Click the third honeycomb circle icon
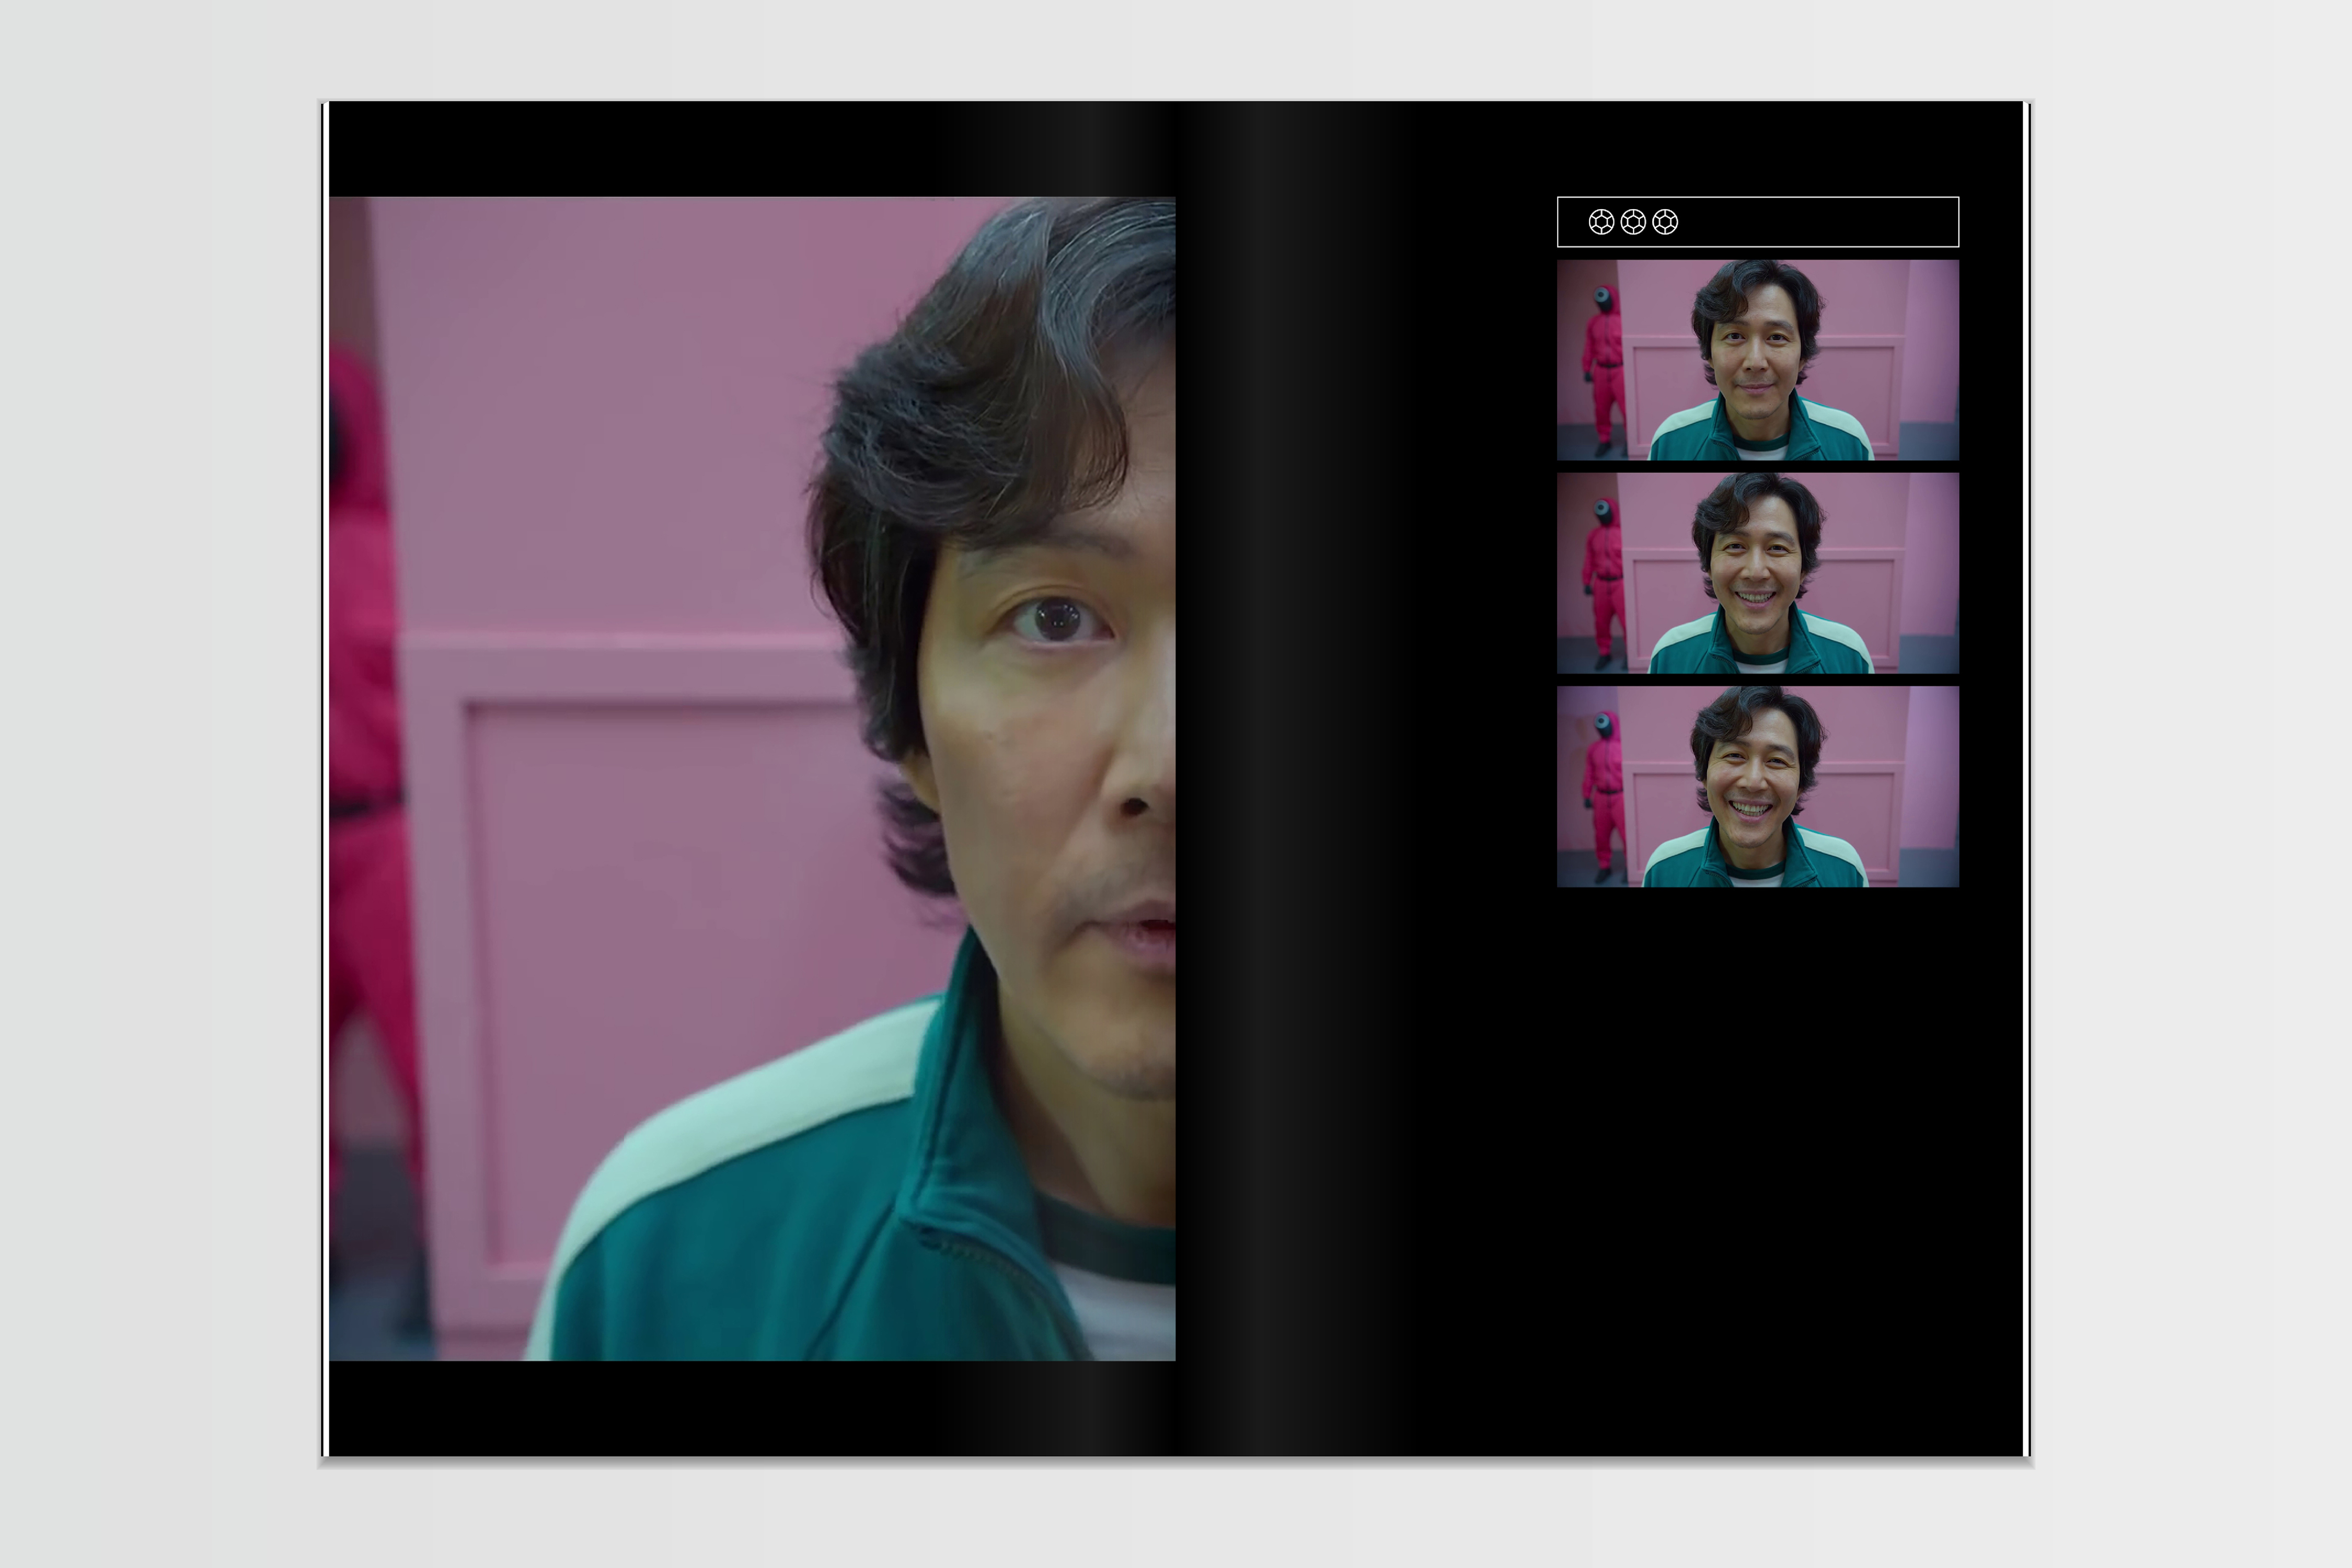Screen dimensions: 2352x1568 click(x=1665, y=222)
